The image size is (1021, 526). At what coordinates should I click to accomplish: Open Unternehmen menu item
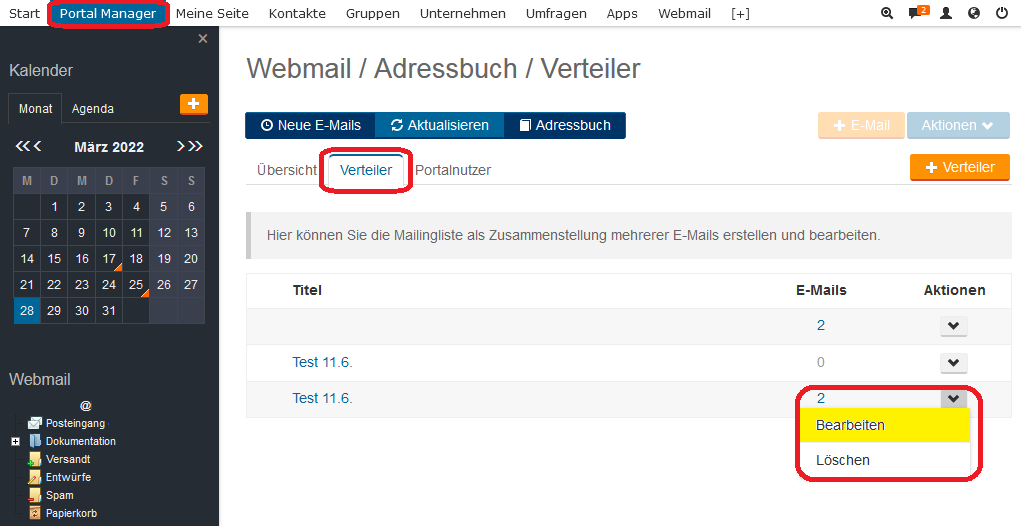pyautogui.click(x=462, y=14)
